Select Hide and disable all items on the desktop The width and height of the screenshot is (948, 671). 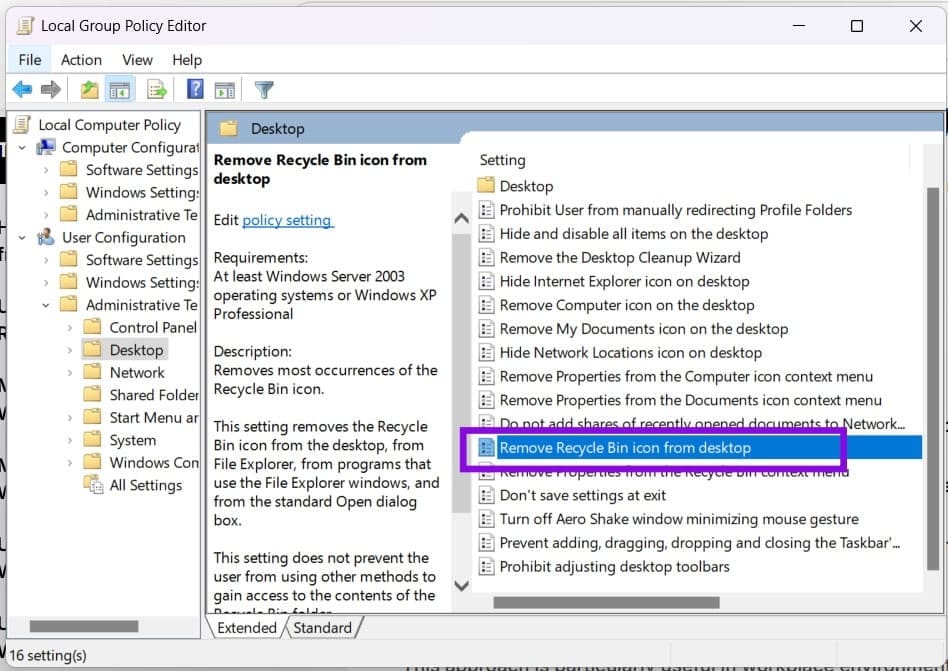click(634, 234)
